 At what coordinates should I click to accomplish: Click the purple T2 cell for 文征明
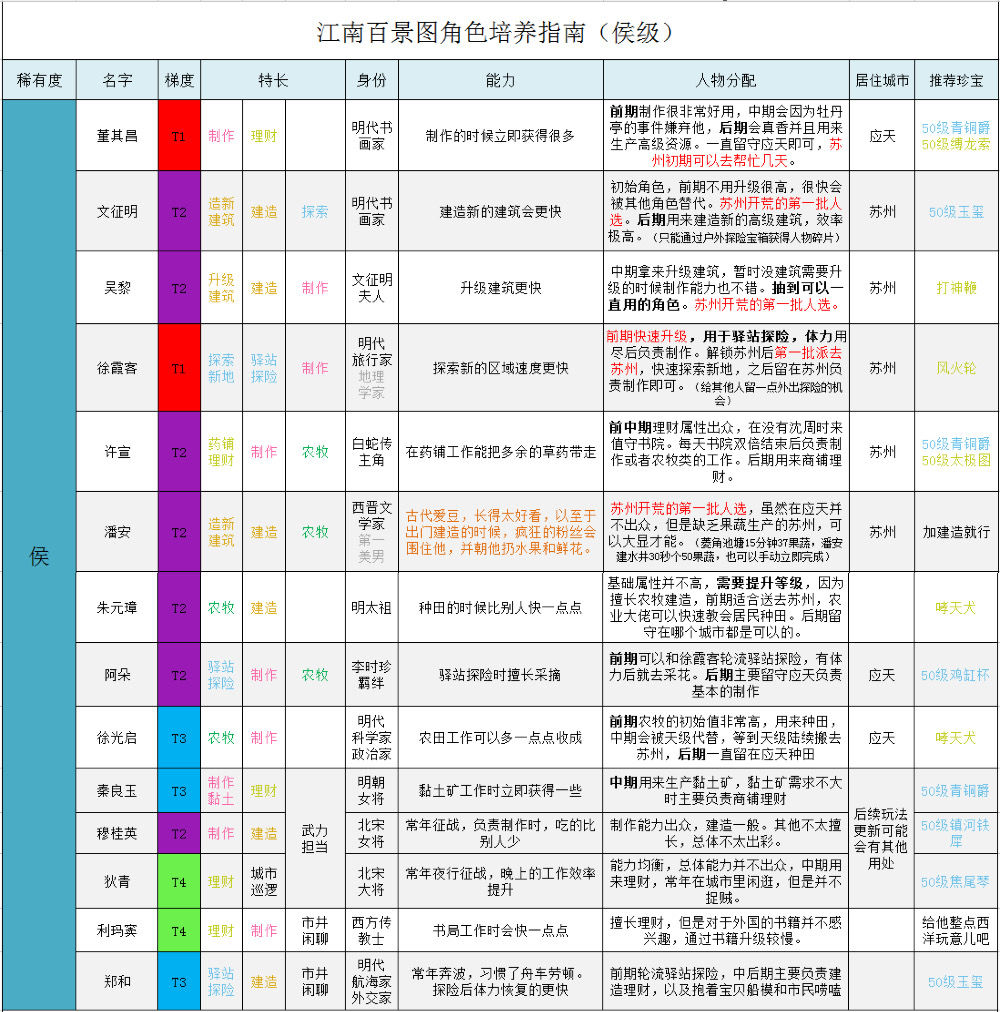click(x=179, y=212)
